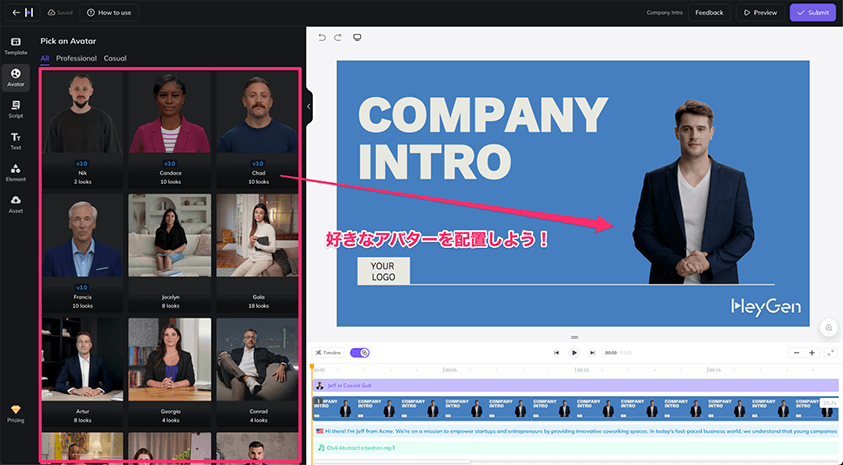Open the Template sidebar panel
Image resolution: width=843 pixels, height=465 pixels.
point(16,46)
